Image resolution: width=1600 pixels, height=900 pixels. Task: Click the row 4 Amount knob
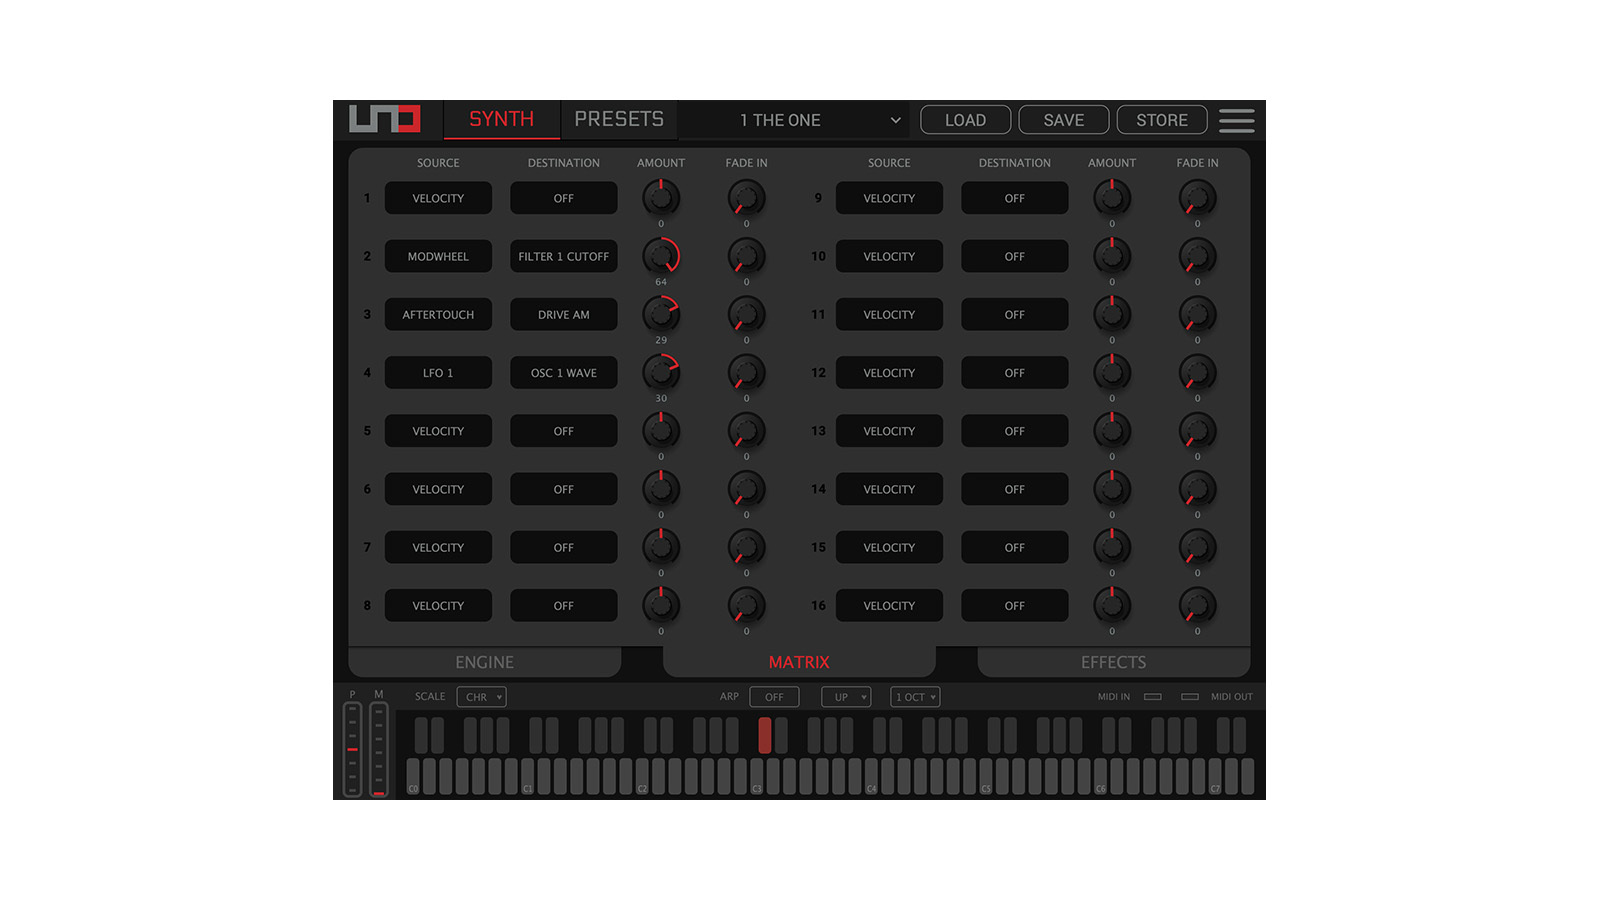(x=660, y=373)
